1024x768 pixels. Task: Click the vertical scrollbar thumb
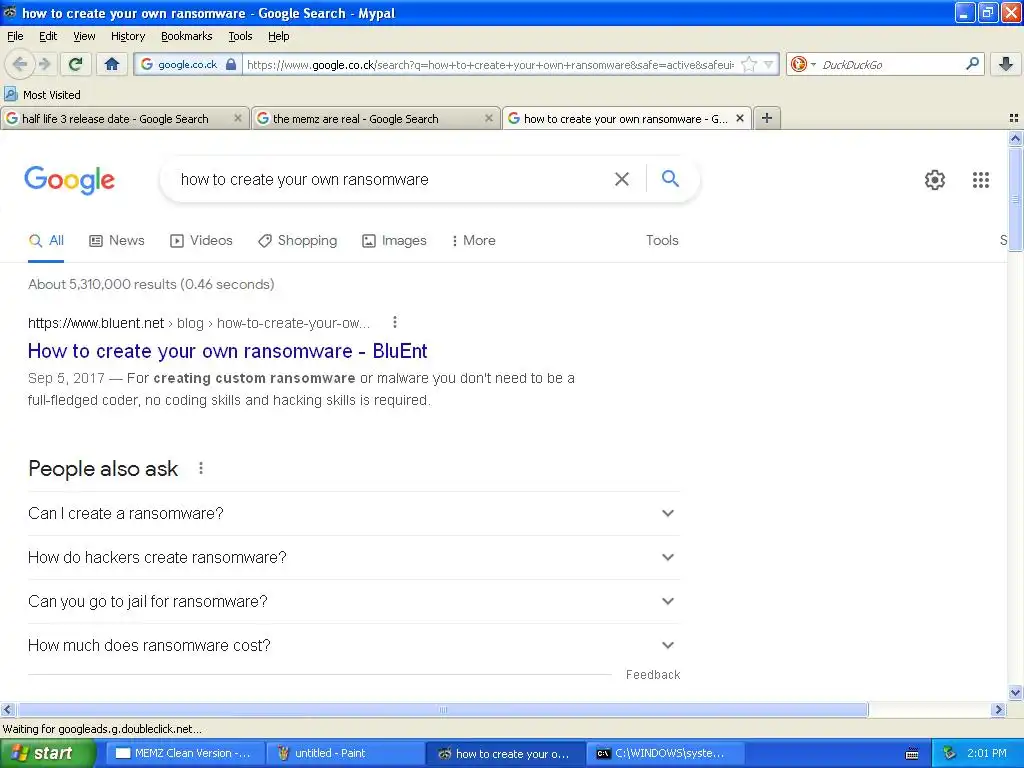(1015, 199)
